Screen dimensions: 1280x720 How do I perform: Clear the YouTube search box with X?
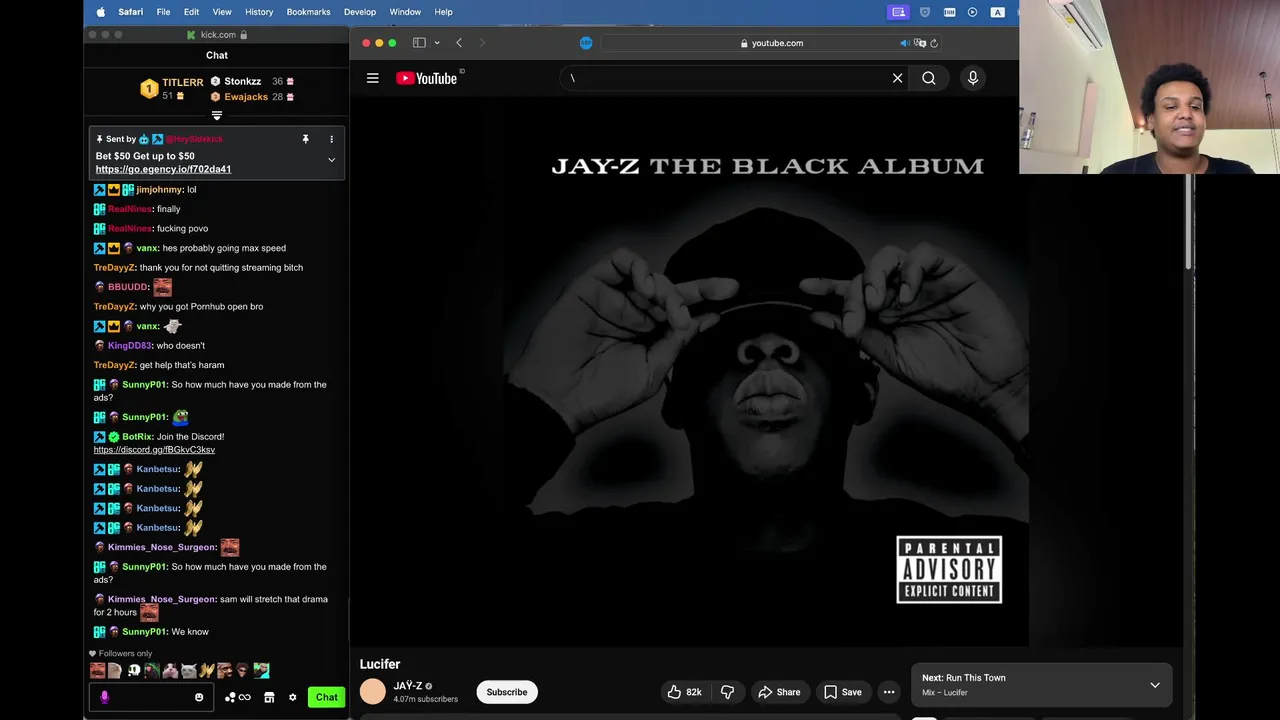click(897, 78)
